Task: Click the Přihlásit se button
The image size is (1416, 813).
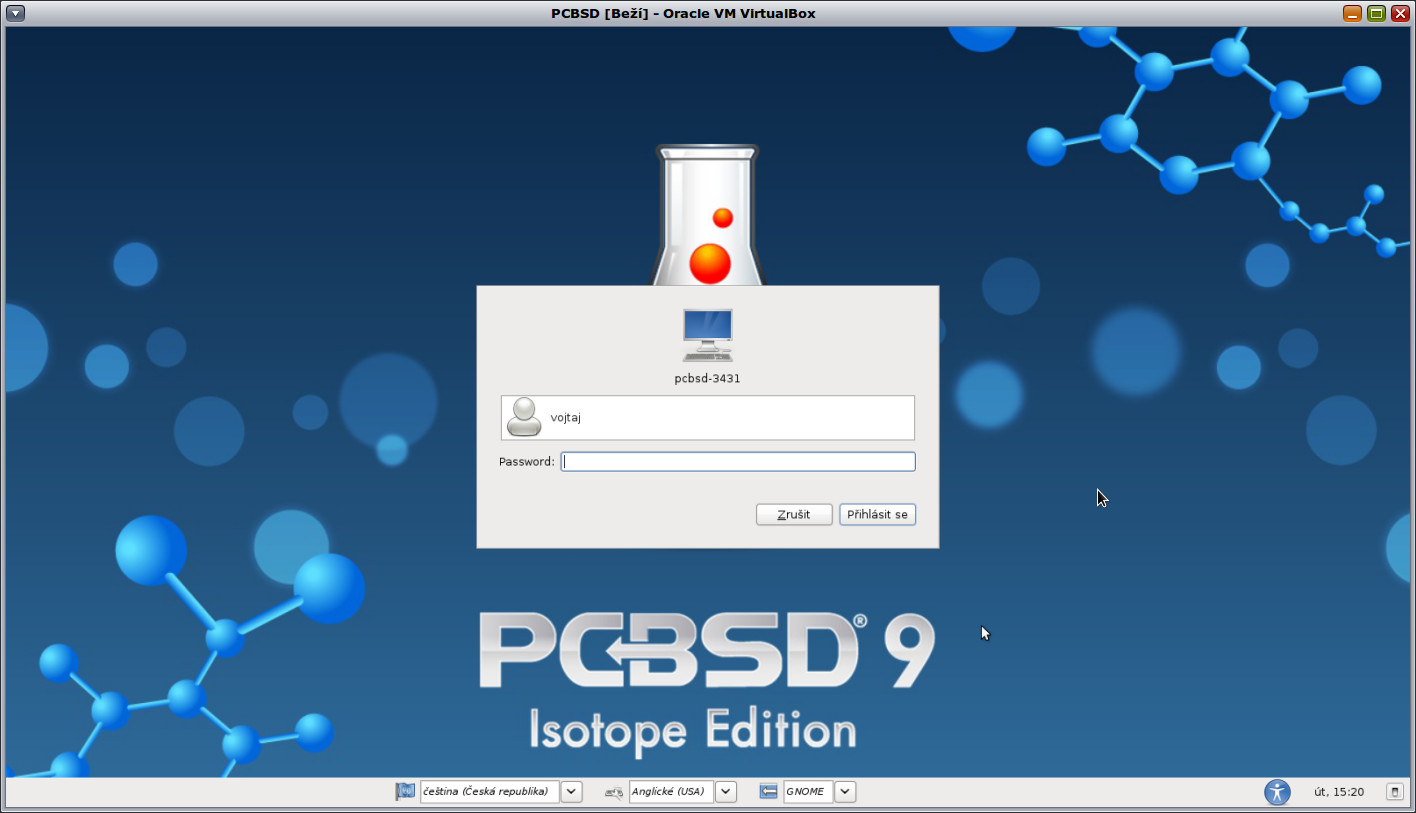Action: (x=877, y=514)
